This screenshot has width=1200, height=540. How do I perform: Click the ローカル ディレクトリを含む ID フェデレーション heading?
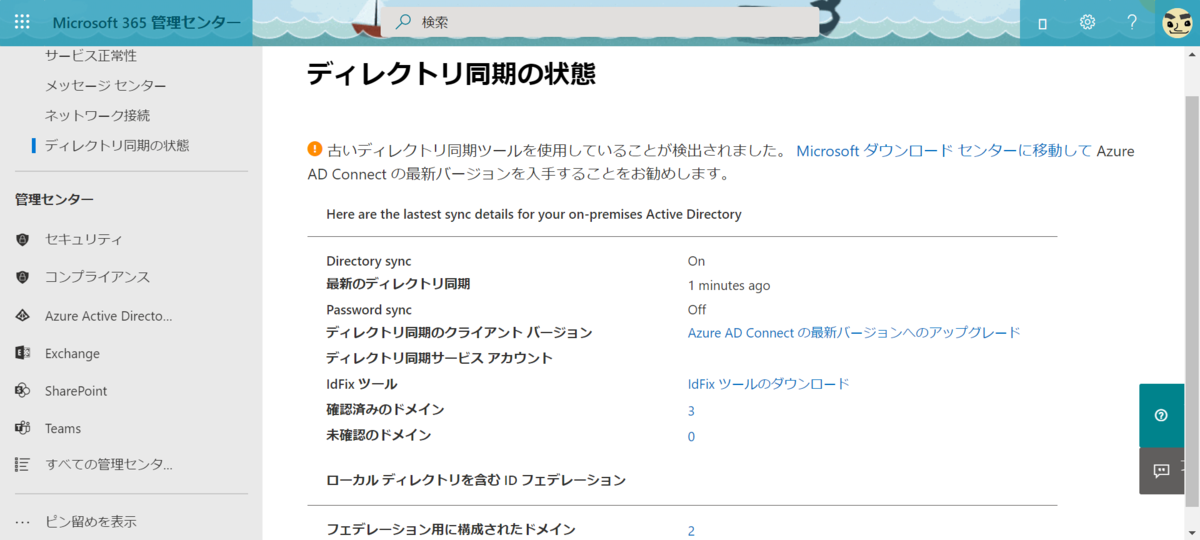(x=476, y=480)
